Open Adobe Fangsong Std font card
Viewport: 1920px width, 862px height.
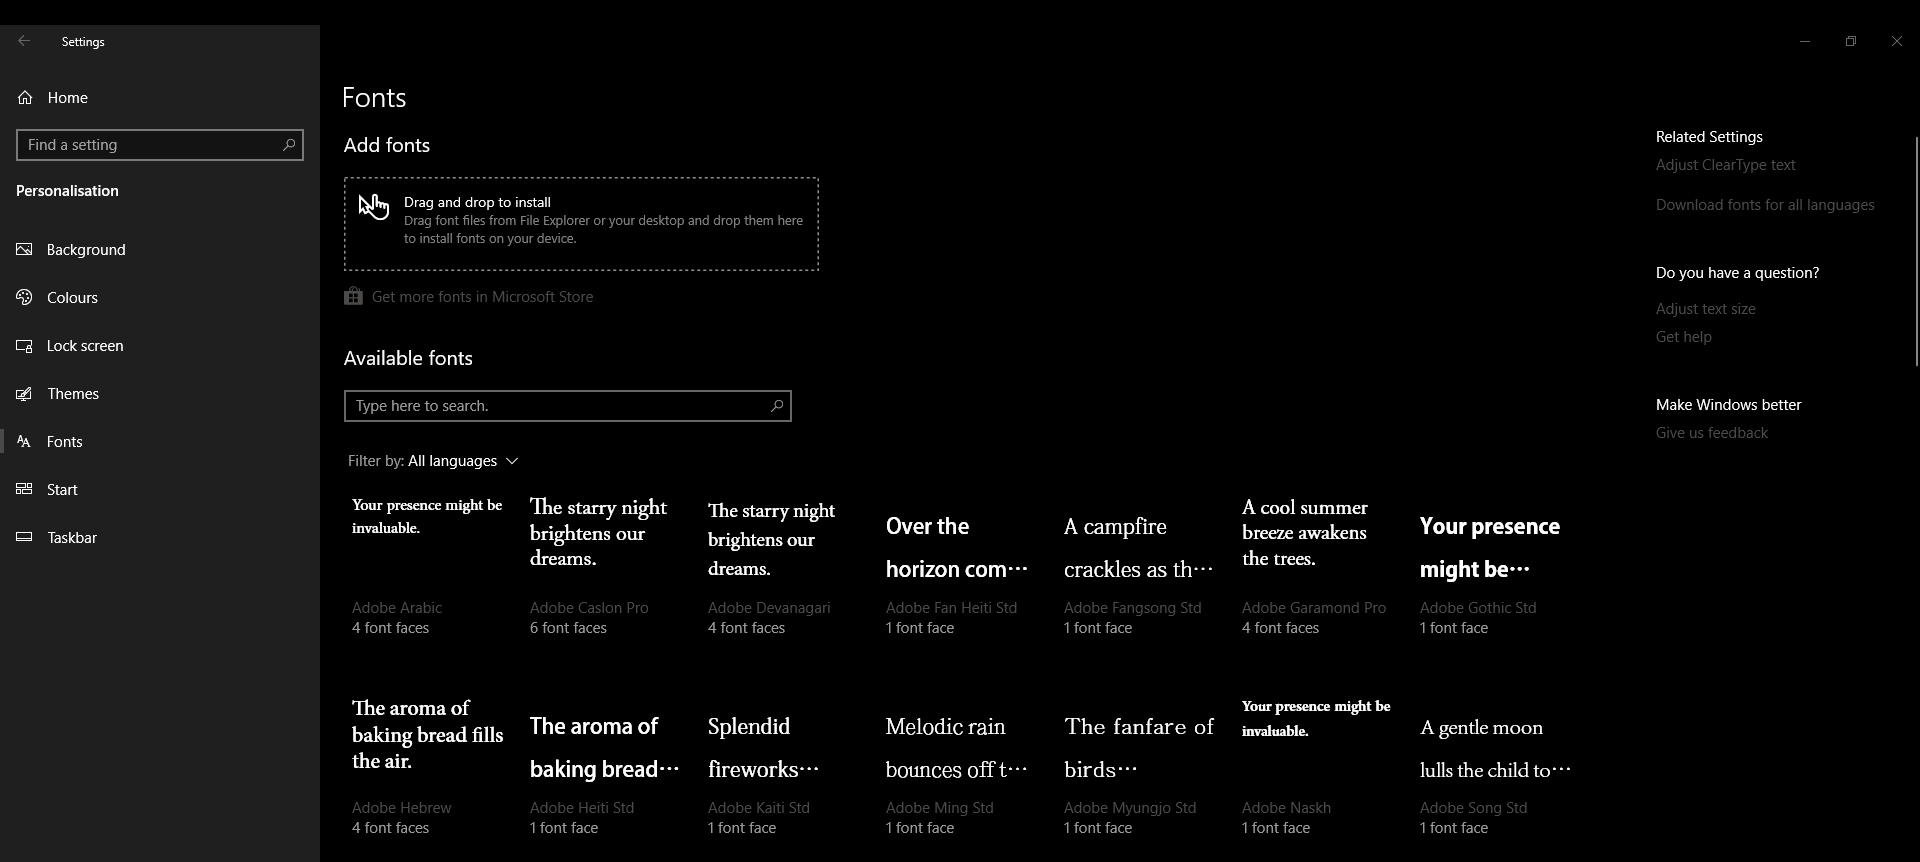point(1141,568)
